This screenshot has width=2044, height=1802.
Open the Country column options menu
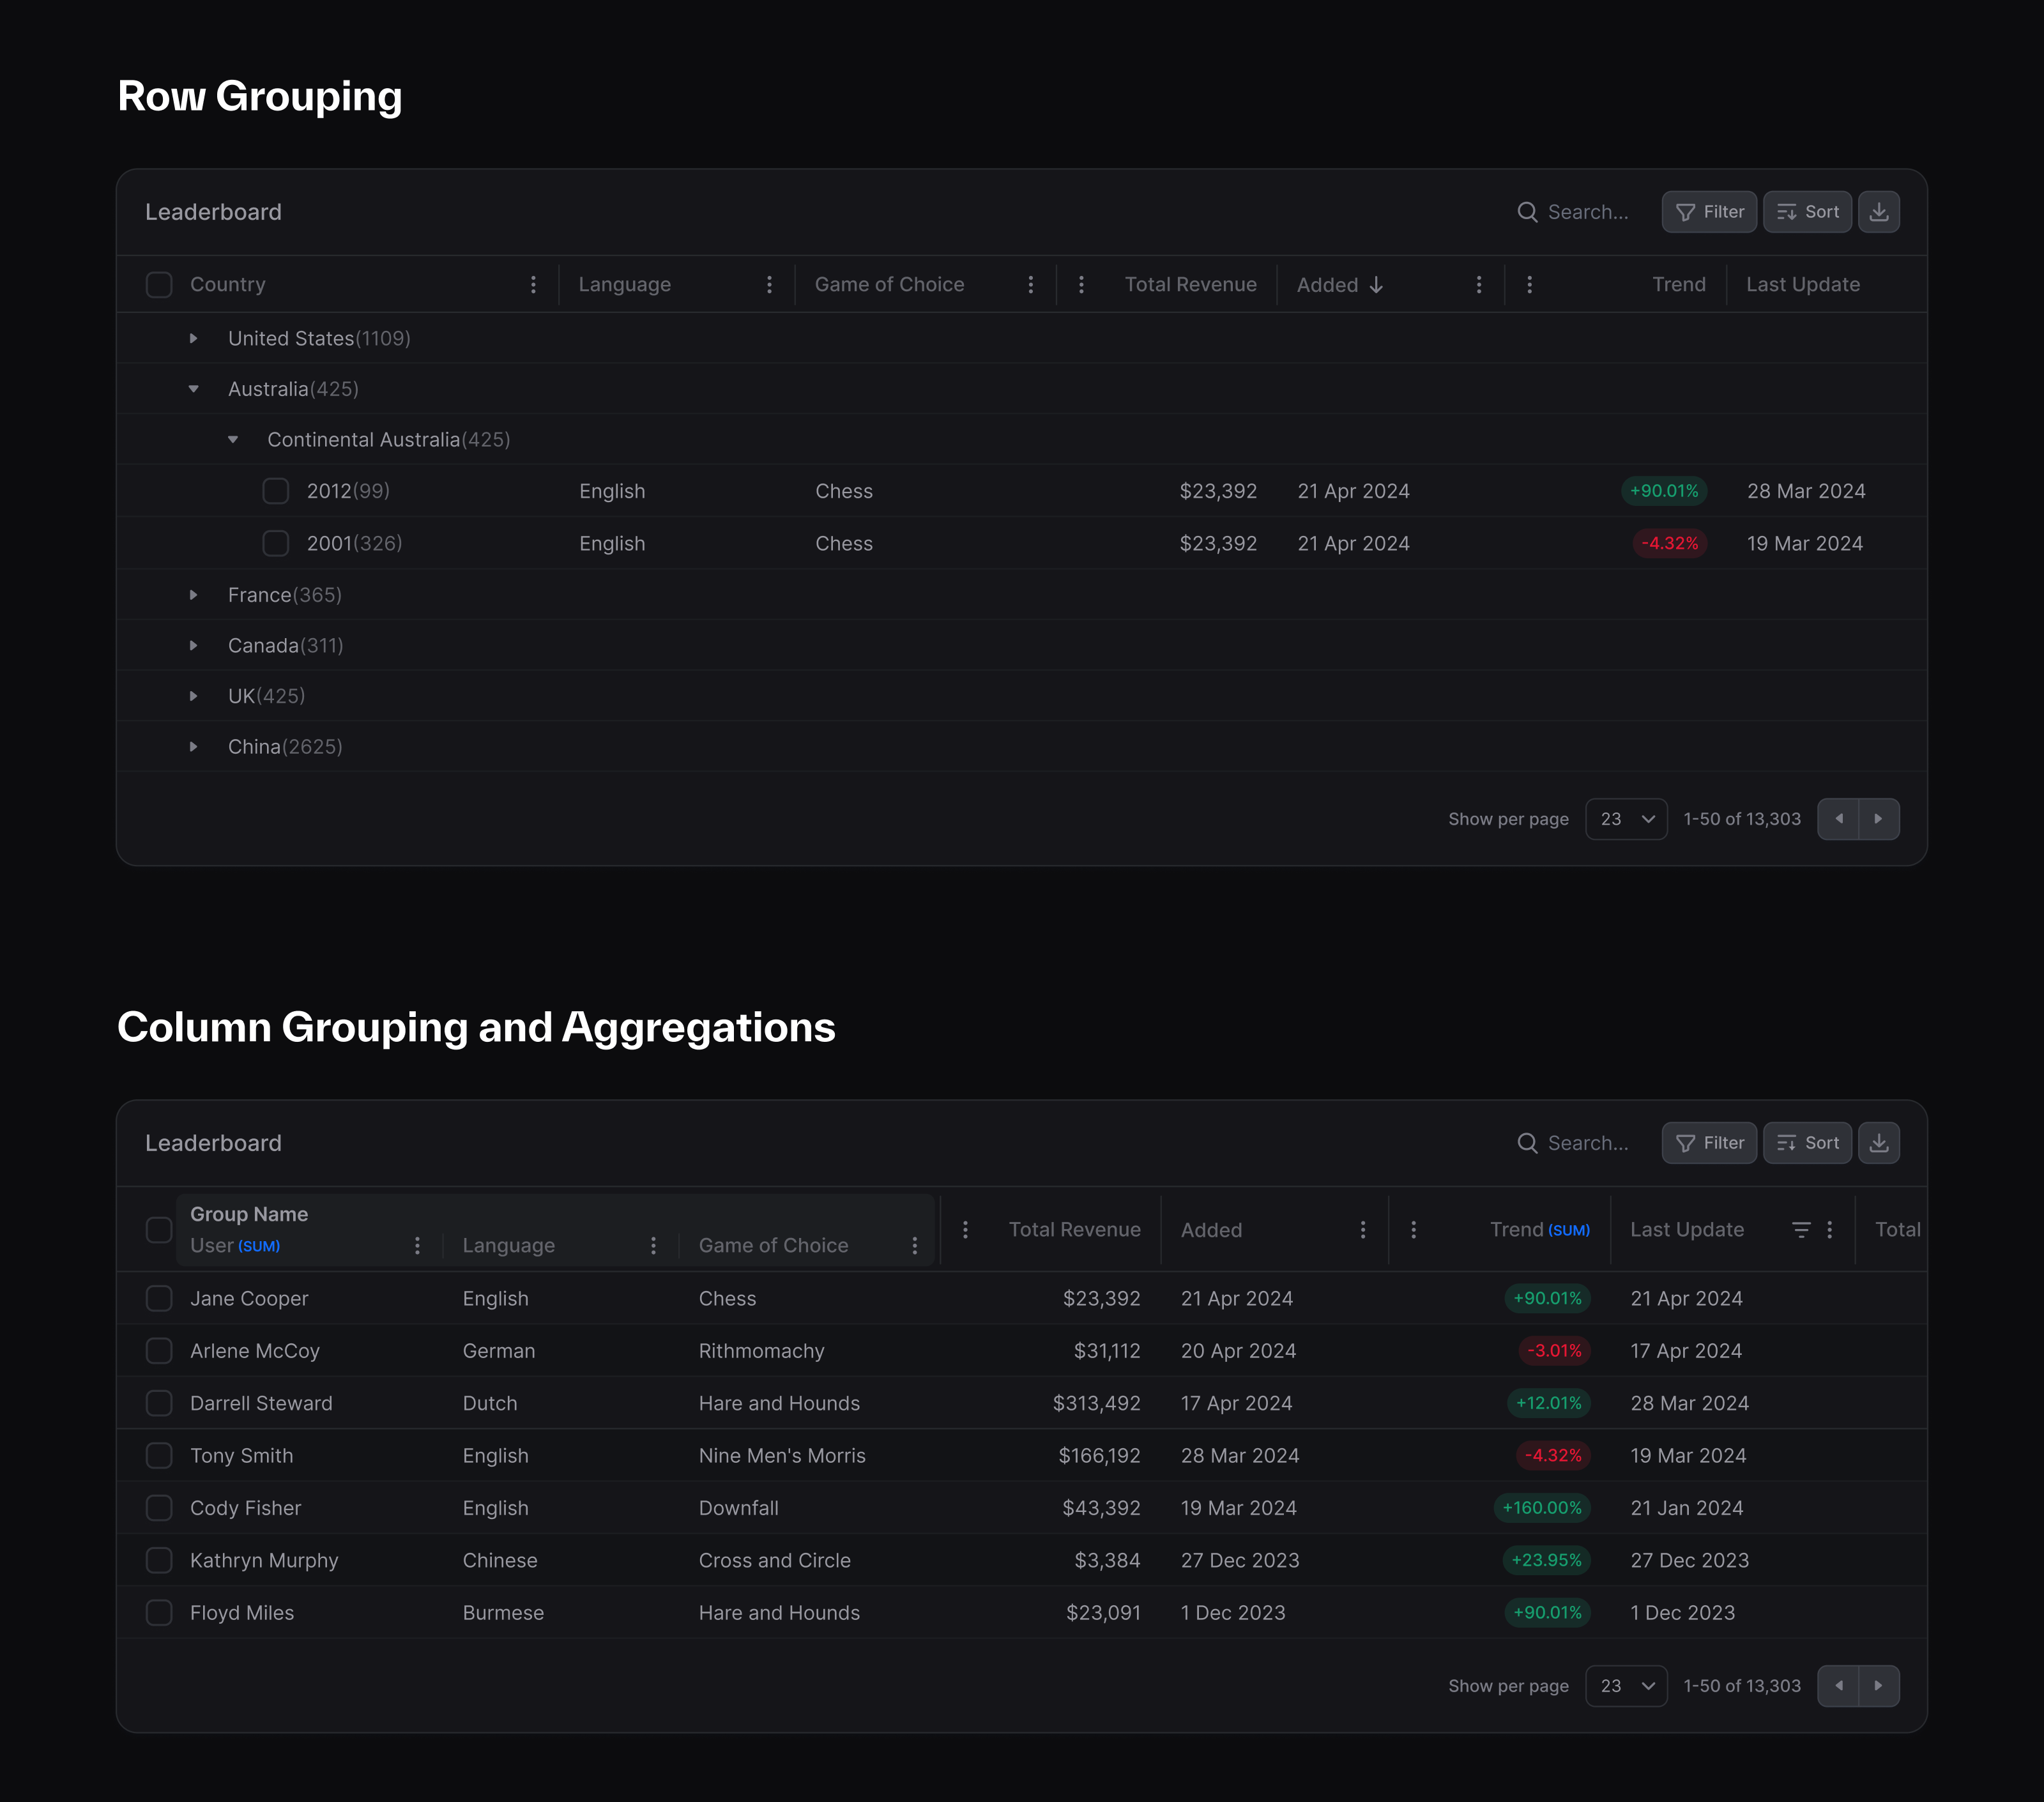click(x=534, y=284)
